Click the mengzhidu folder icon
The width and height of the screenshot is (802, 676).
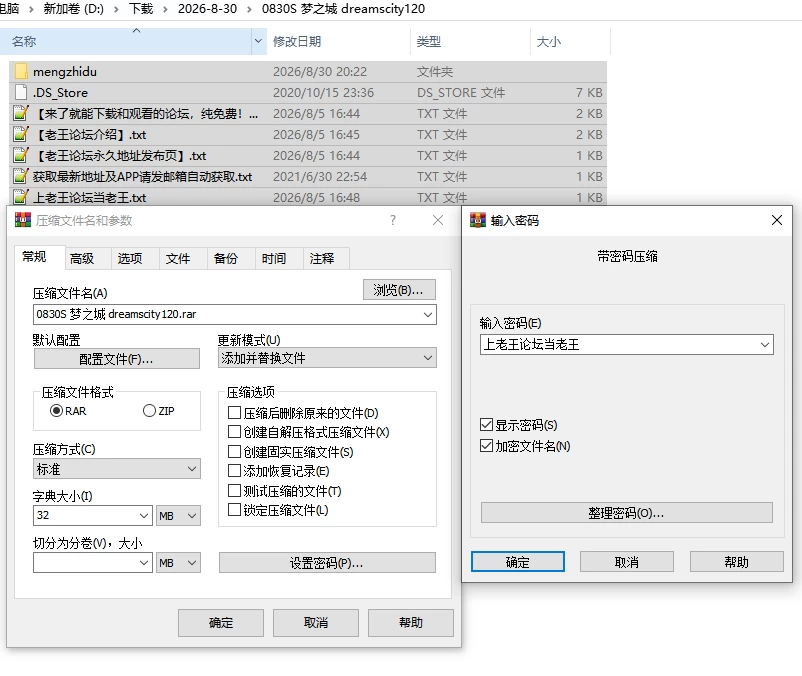(21, 72)
